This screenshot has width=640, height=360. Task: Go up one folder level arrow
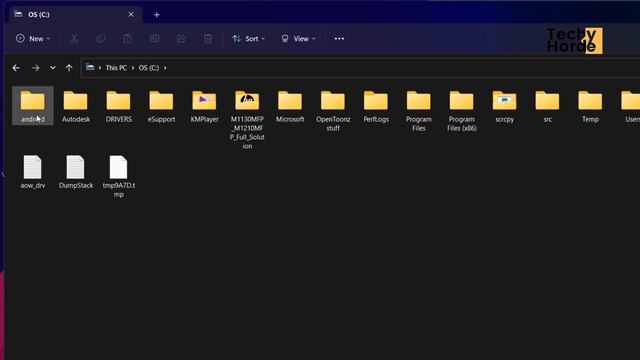click(69, 68)
